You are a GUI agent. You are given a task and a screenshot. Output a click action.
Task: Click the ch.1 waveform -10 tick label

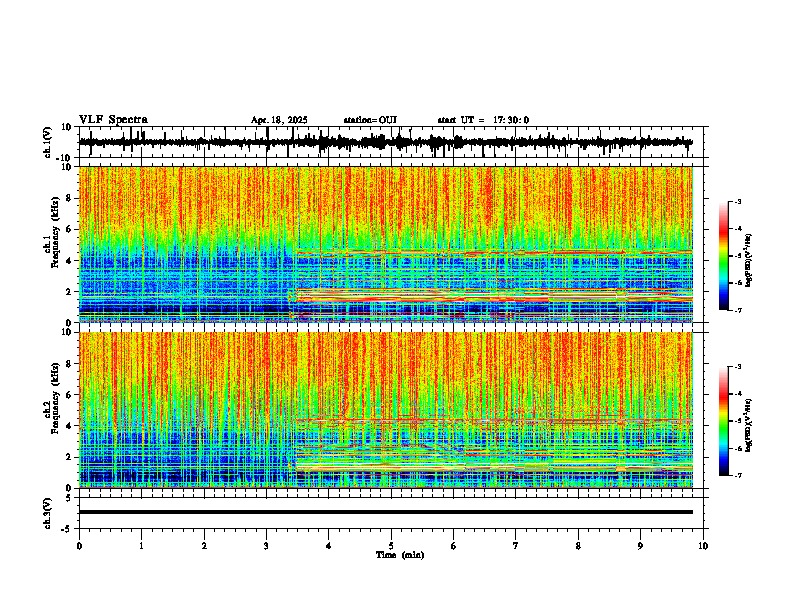65,158
